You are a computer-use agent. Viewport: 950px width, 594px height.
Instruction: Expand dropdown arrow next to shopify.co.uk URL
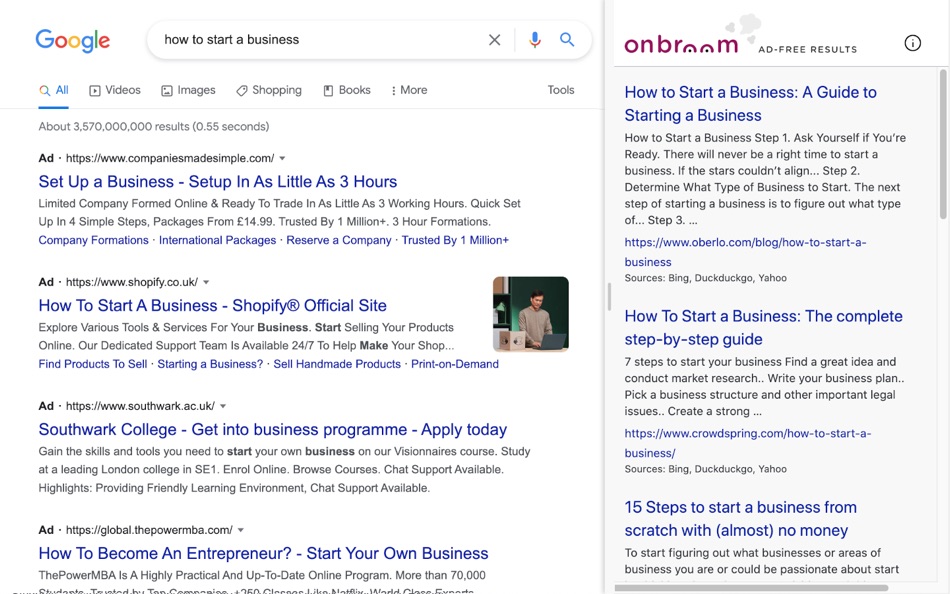(x=206, y=282)
